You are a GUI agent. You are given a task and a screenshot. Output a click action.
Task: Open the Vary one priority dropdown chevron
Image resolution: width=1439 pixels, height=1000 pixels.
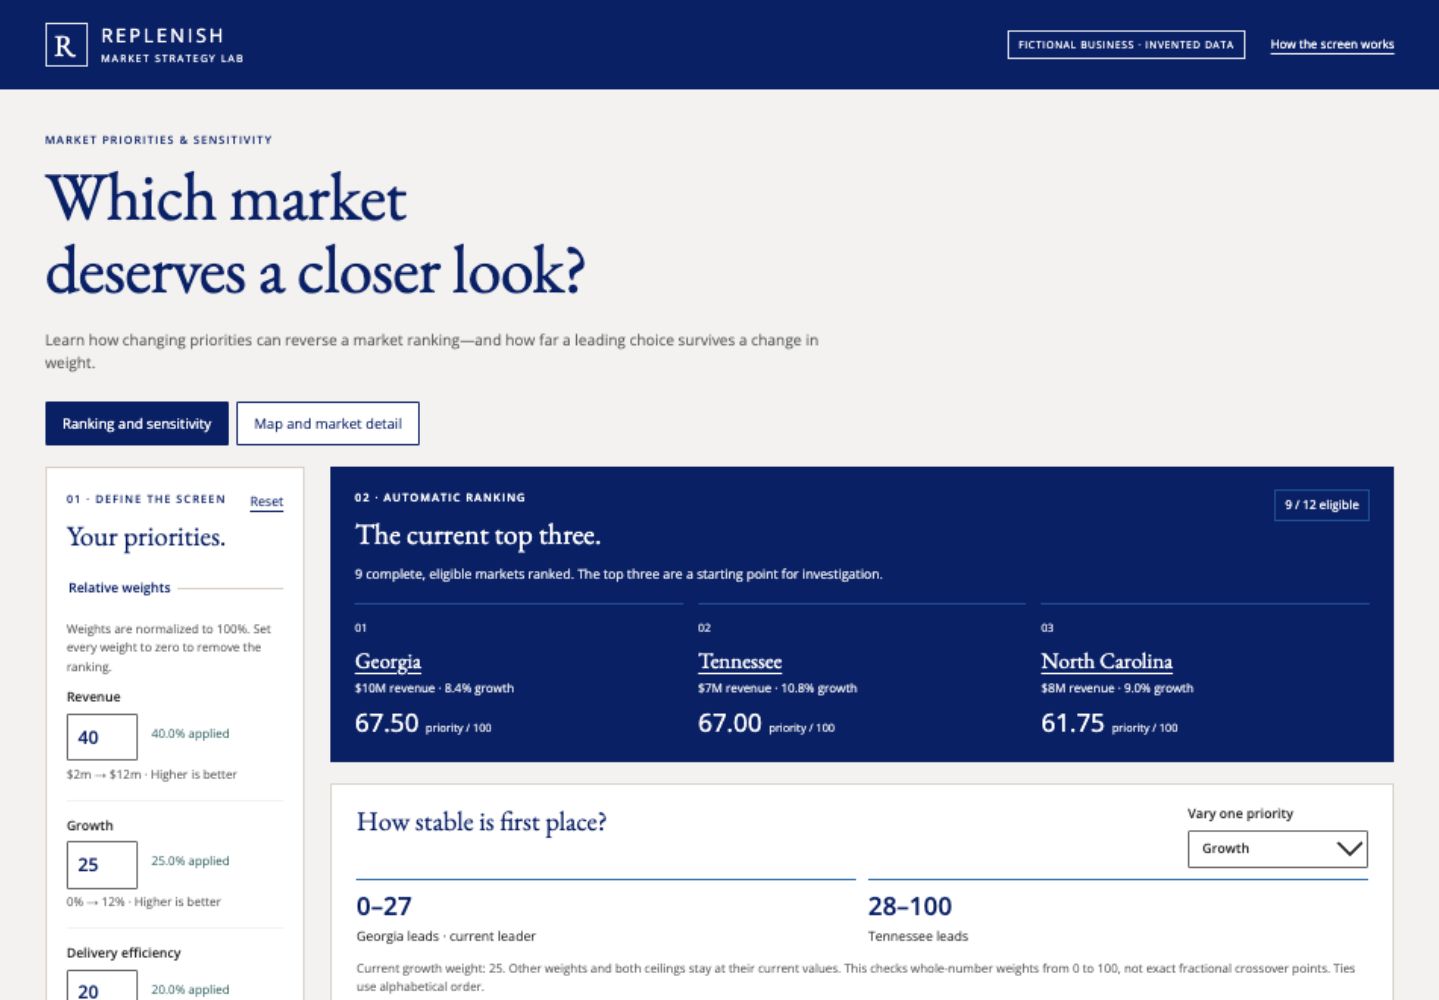pyautogui.click(x=1349, y=849)
